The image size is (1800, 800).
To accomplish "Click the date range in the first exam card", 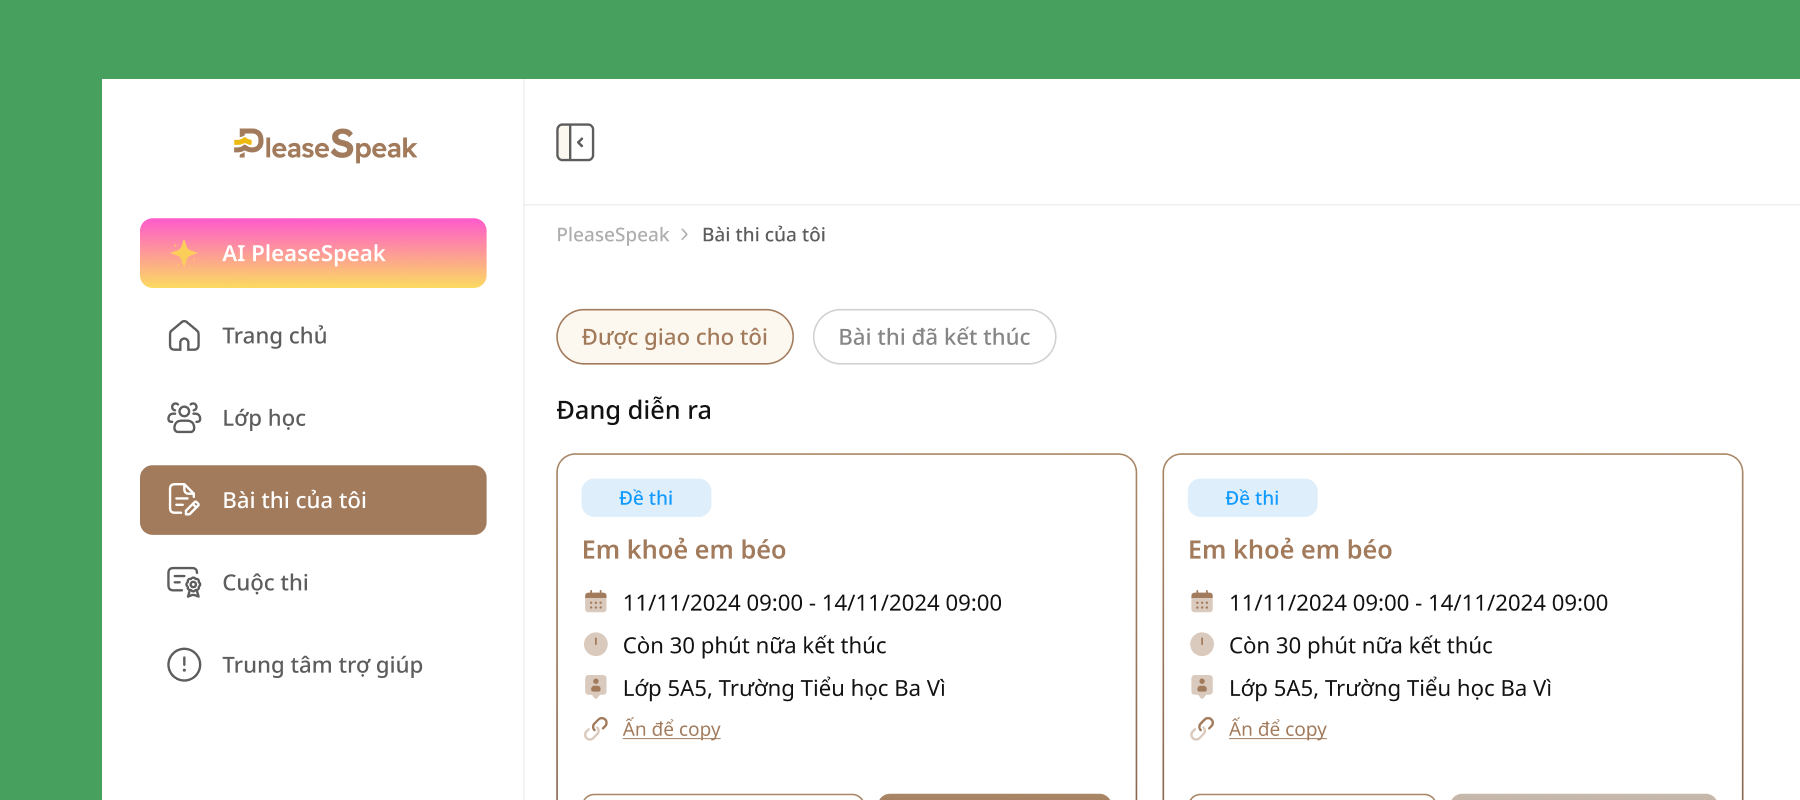I will pyautogui.click(x=812, y=603).
